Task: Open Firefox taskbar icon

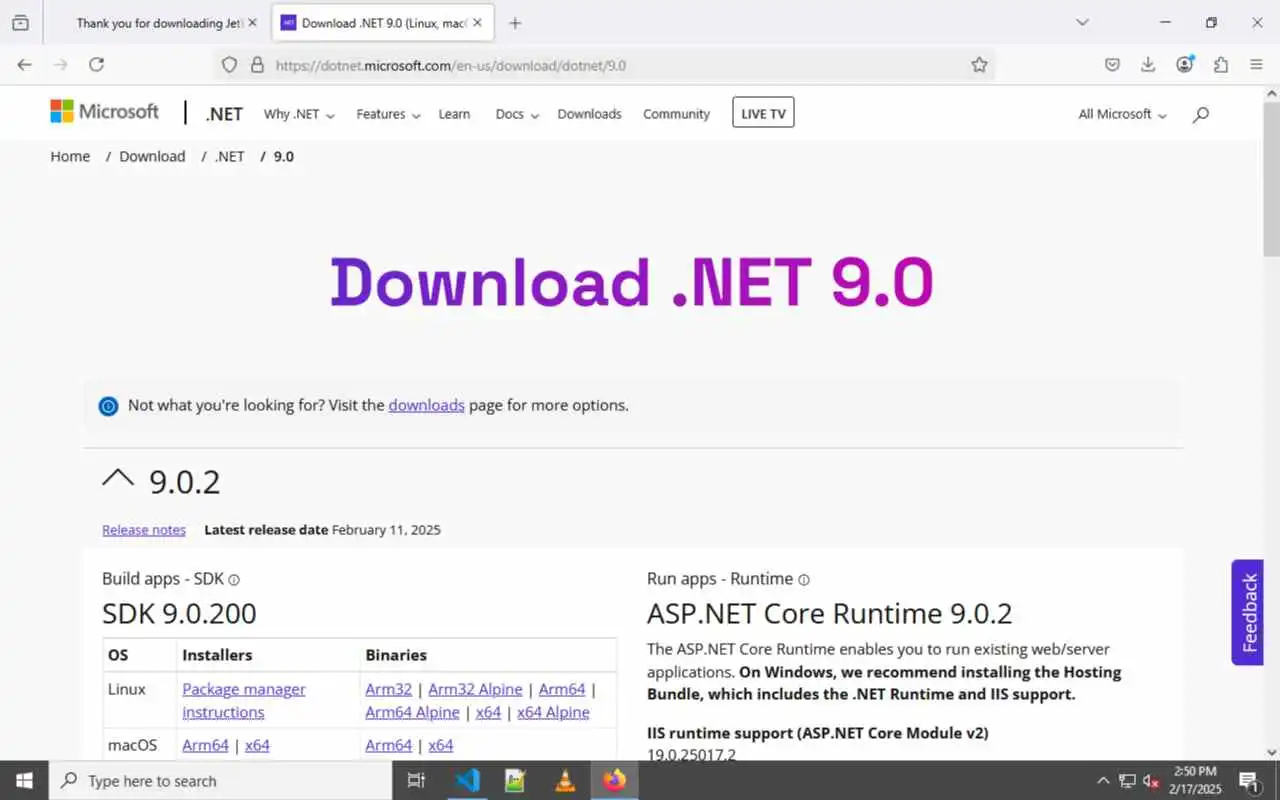Action: click(614, 780)
